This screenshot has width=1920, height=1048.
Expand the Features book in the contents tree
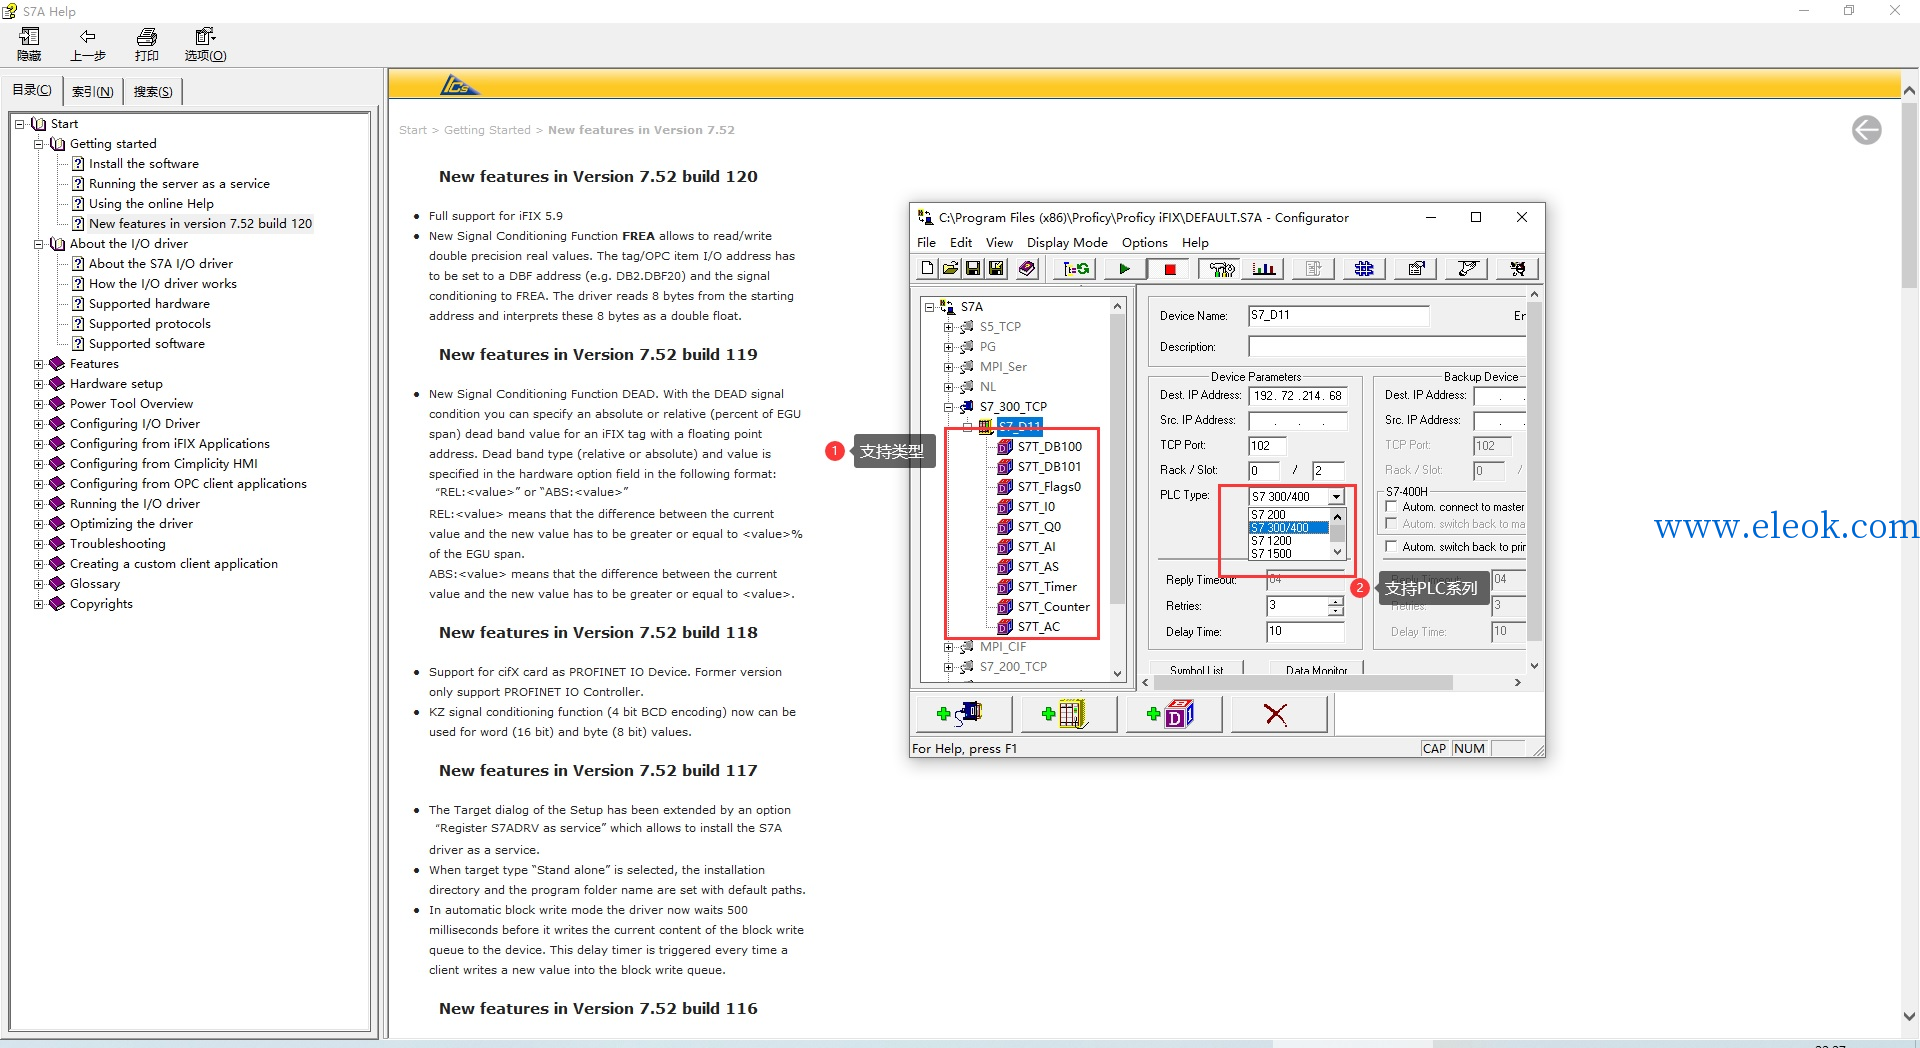click(x=39, y=364)
